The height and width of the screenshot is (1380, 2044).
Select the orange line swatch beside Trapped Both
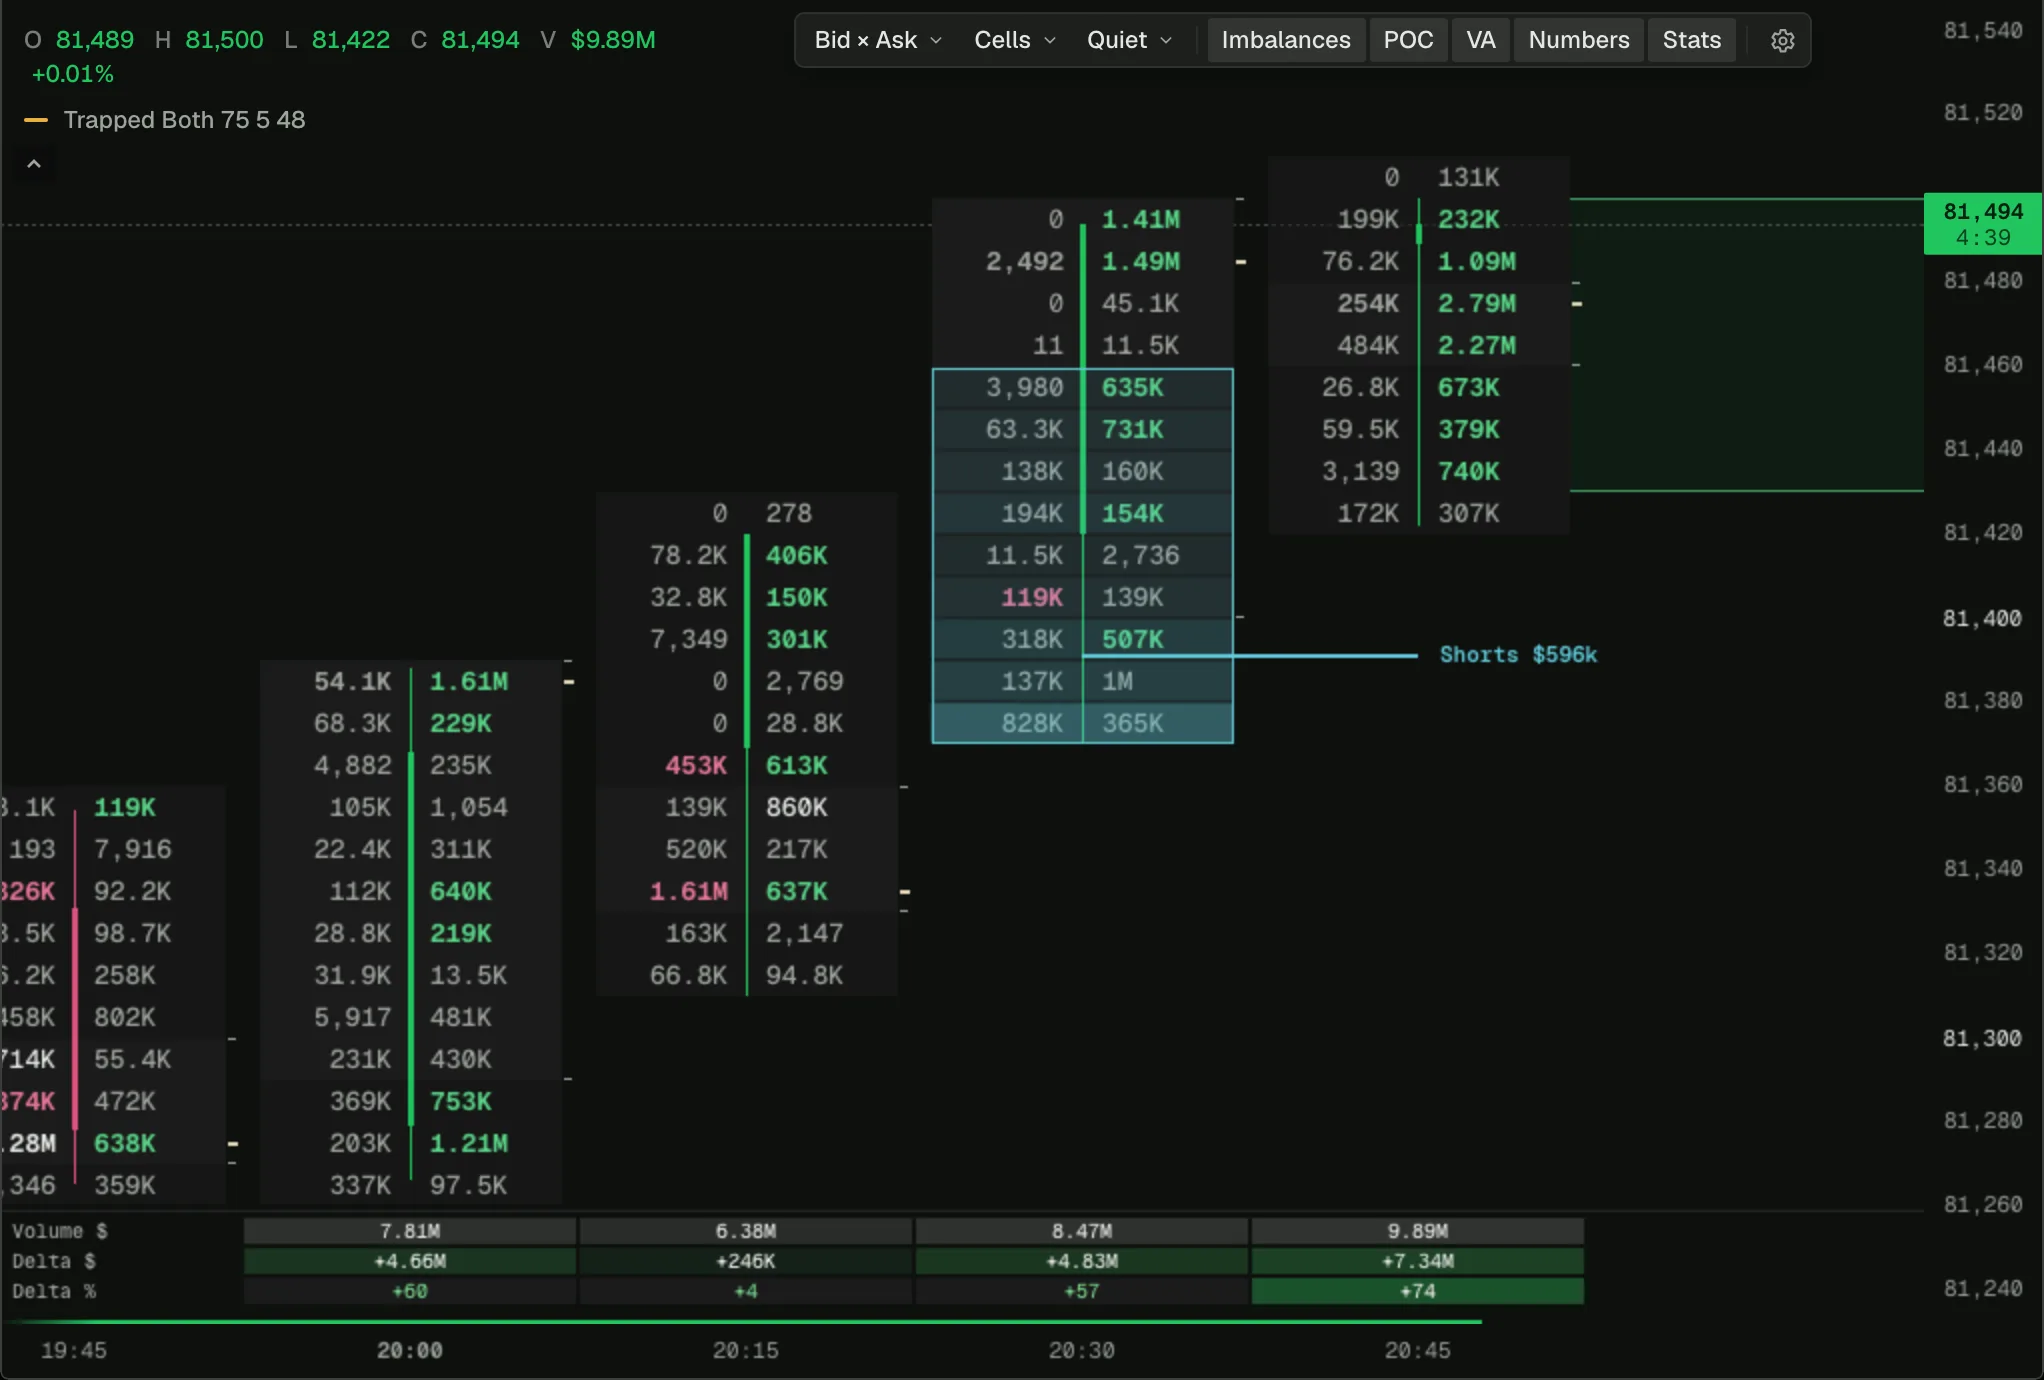[x=36, y=120]
